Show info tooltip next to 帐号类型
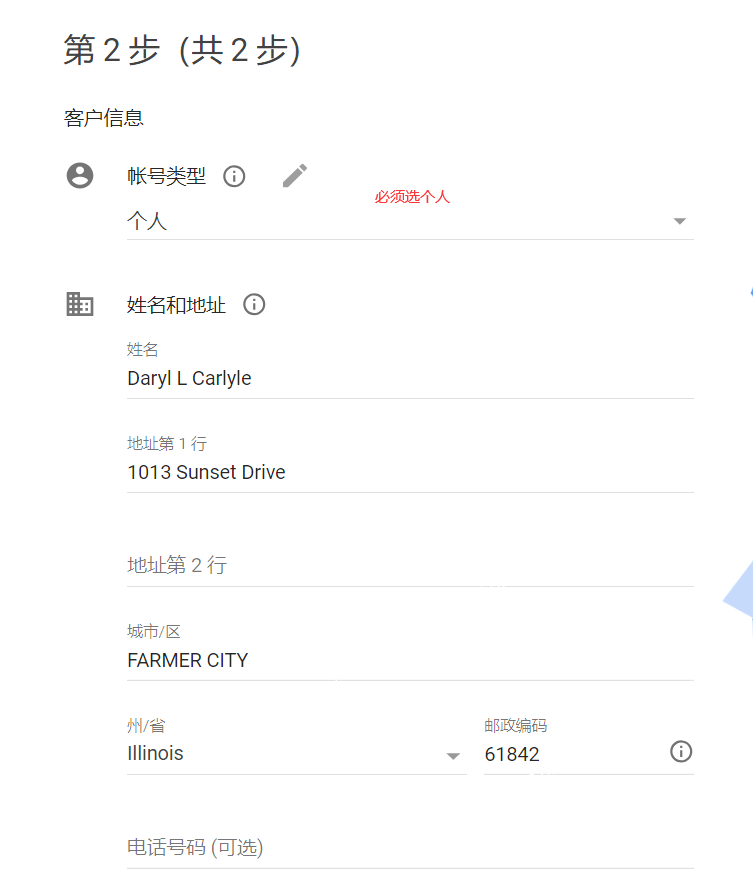 (234, 177)
